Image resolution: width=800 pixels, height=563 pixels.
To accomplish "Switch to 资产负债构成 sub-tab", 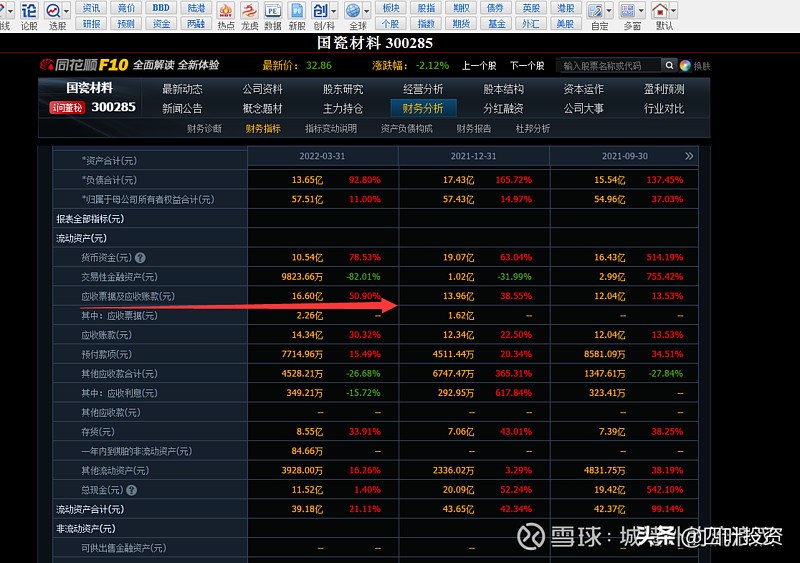I will 407,129.
